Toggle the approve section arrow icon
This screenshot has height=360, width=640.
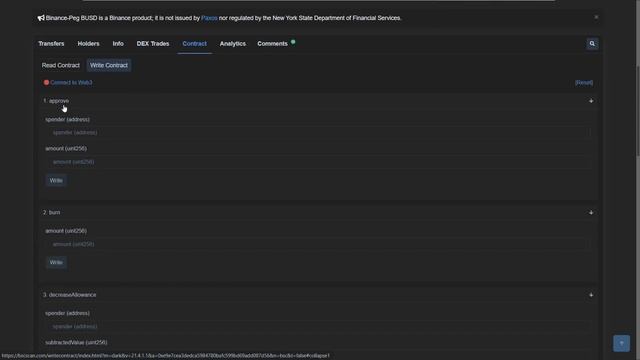tap(591, 101)
